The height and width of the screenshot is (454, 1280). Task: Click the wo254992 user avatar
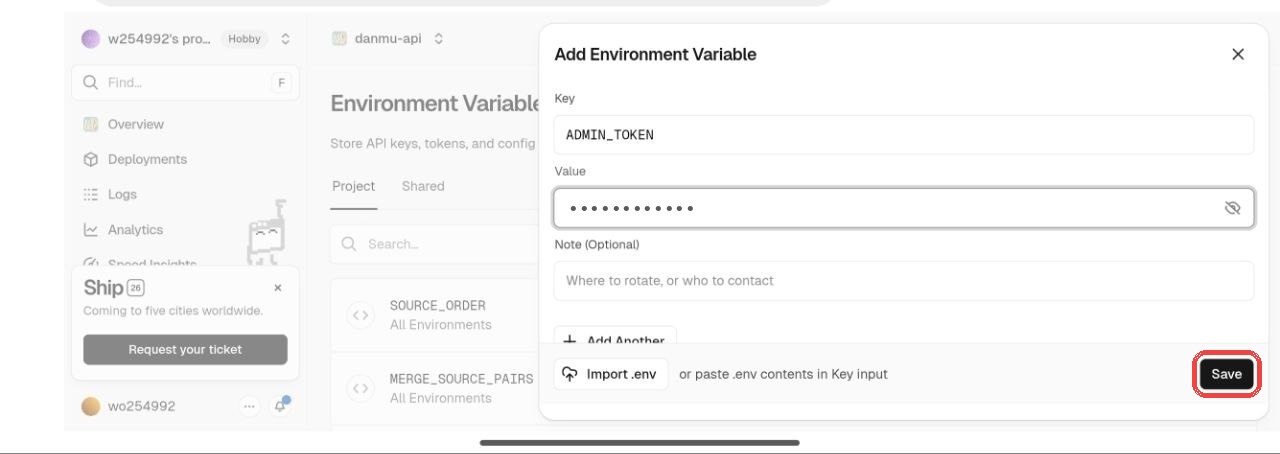click(x=91, y=406)
